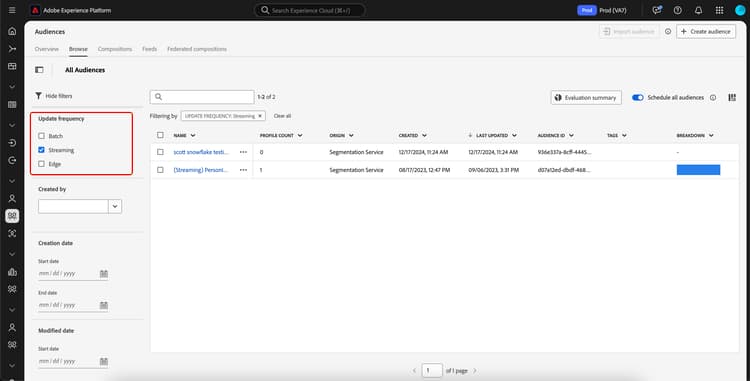Open Start date calendar under Modified date
The width and height of the screenshot is (750, 381).
click(x=104, y=362)
